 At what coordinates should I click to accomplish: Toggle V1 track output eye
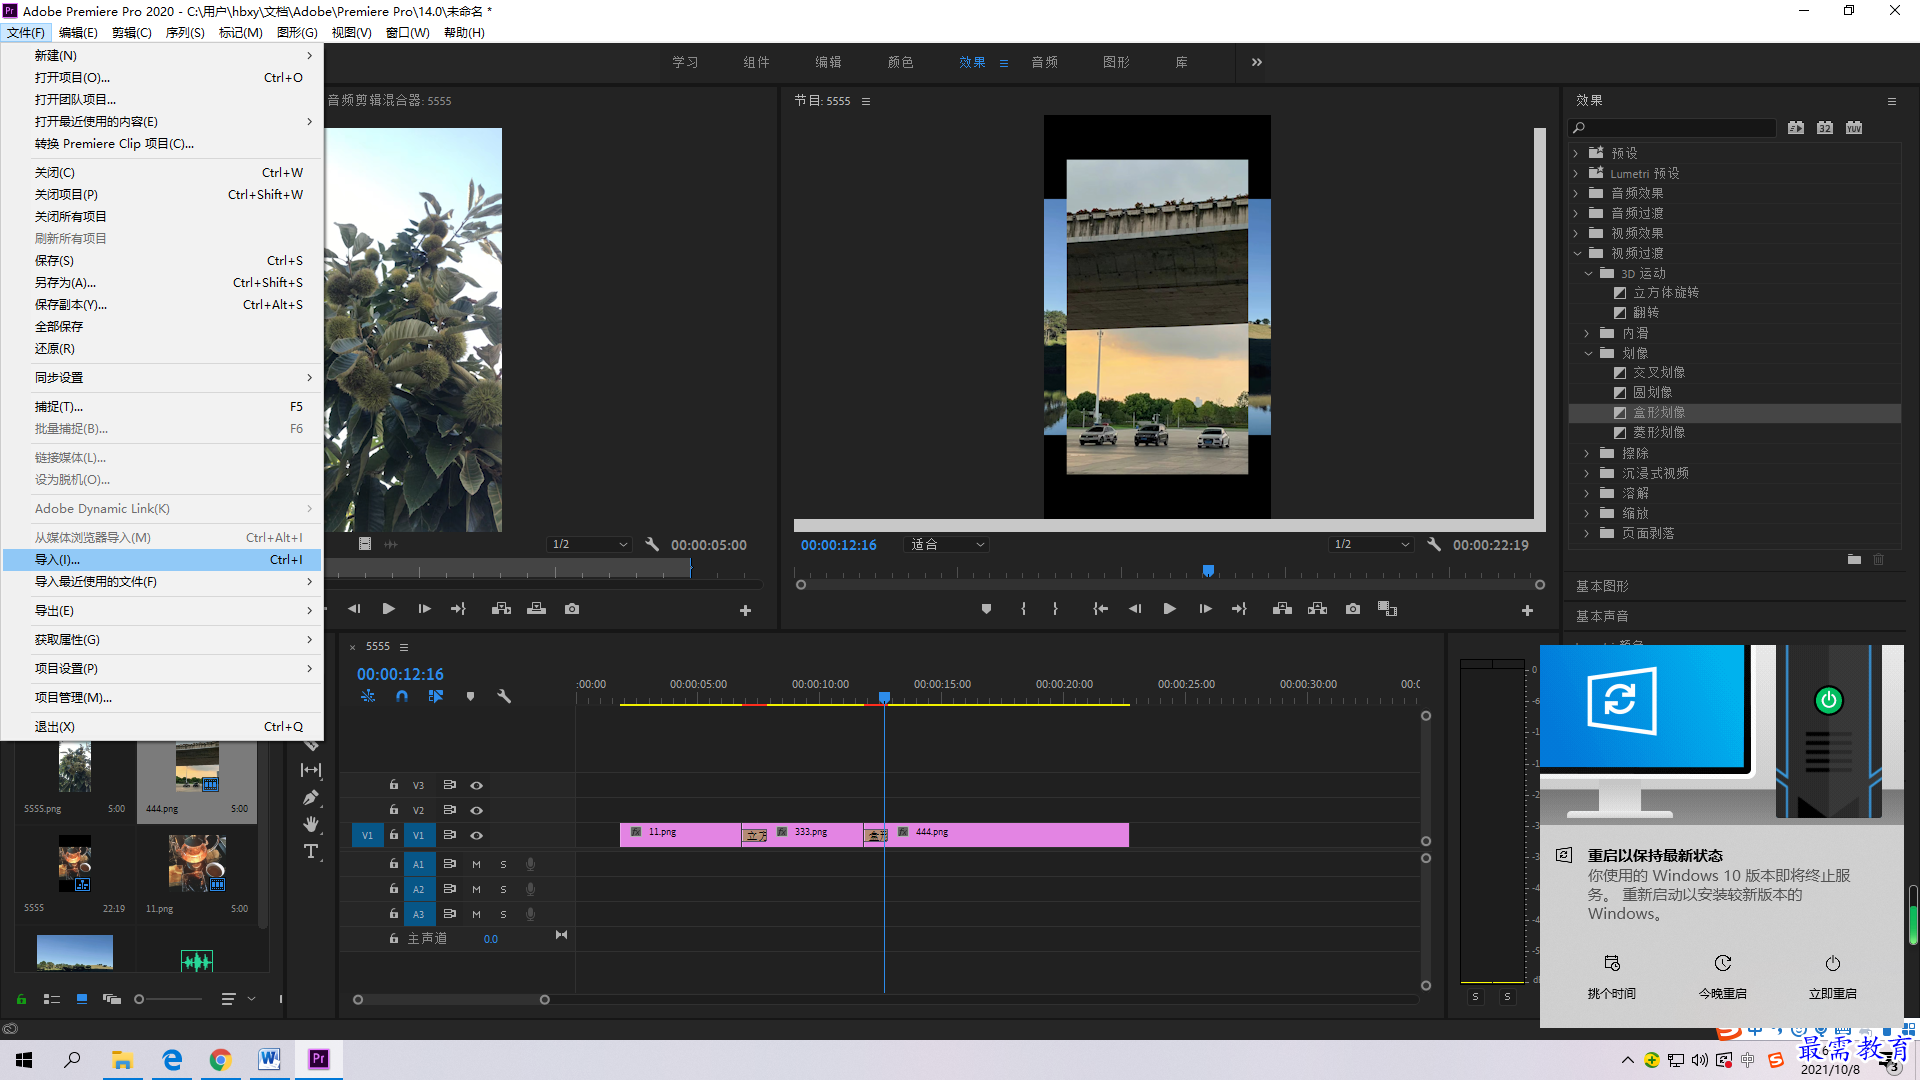477,835
